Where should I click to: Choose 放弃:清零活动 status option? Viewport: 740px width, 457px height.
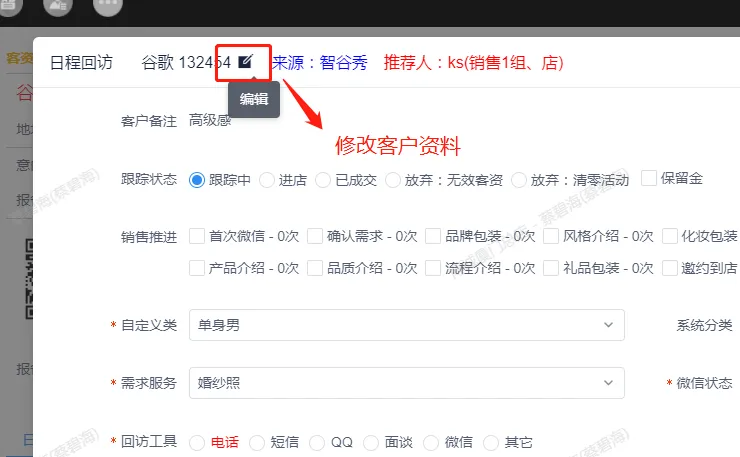click(x=519, y=180)
